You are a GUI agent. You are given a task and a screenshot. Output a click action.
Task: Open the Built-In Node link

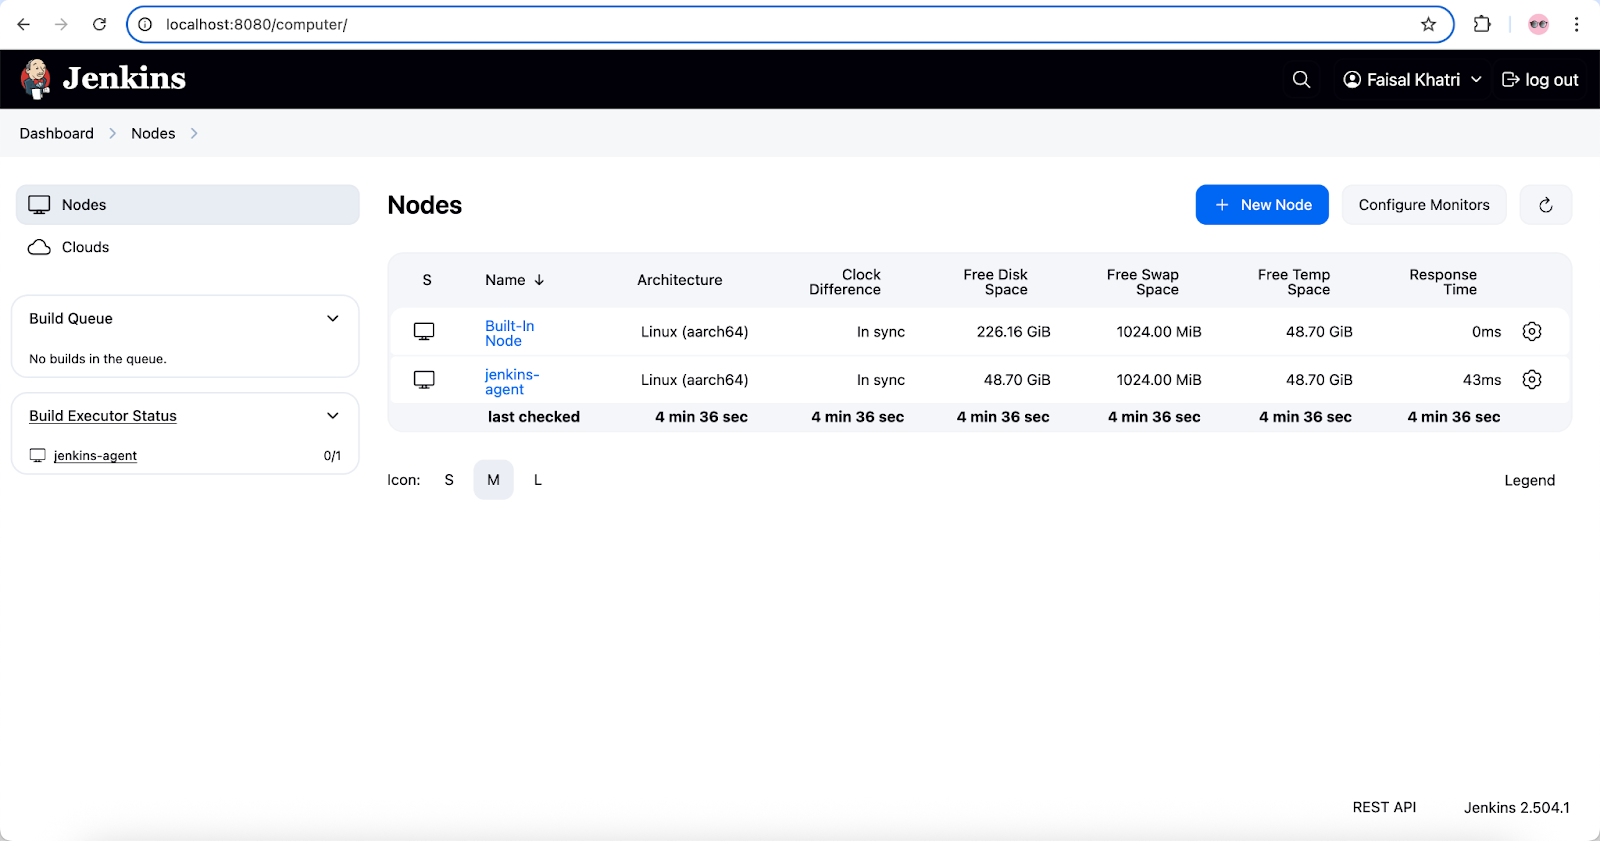[x=510, y=333]
